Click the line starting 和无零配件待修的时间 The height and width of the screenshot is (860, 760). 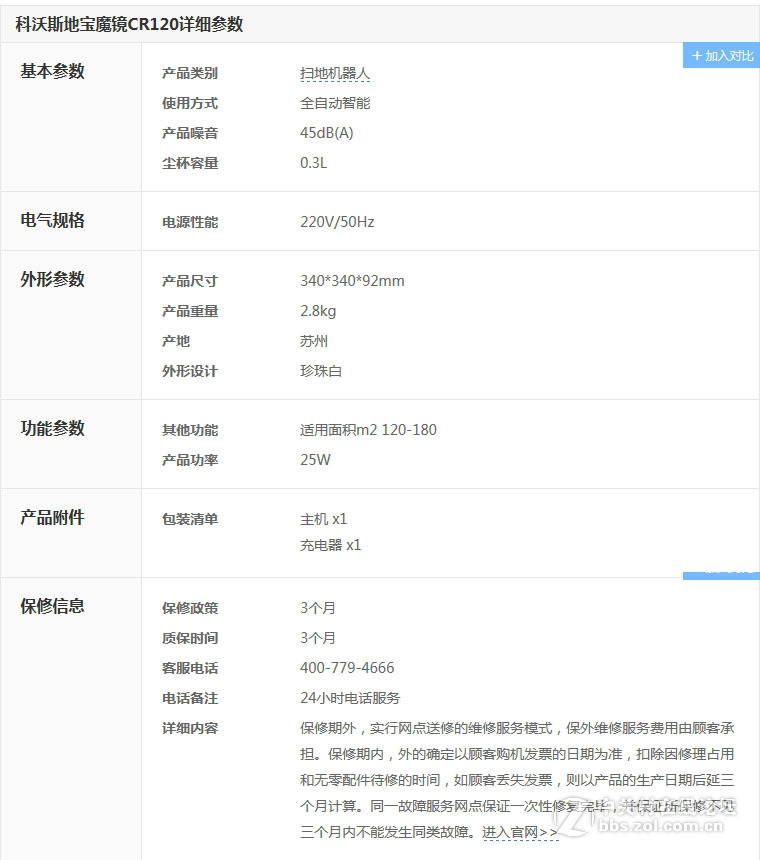517,780
